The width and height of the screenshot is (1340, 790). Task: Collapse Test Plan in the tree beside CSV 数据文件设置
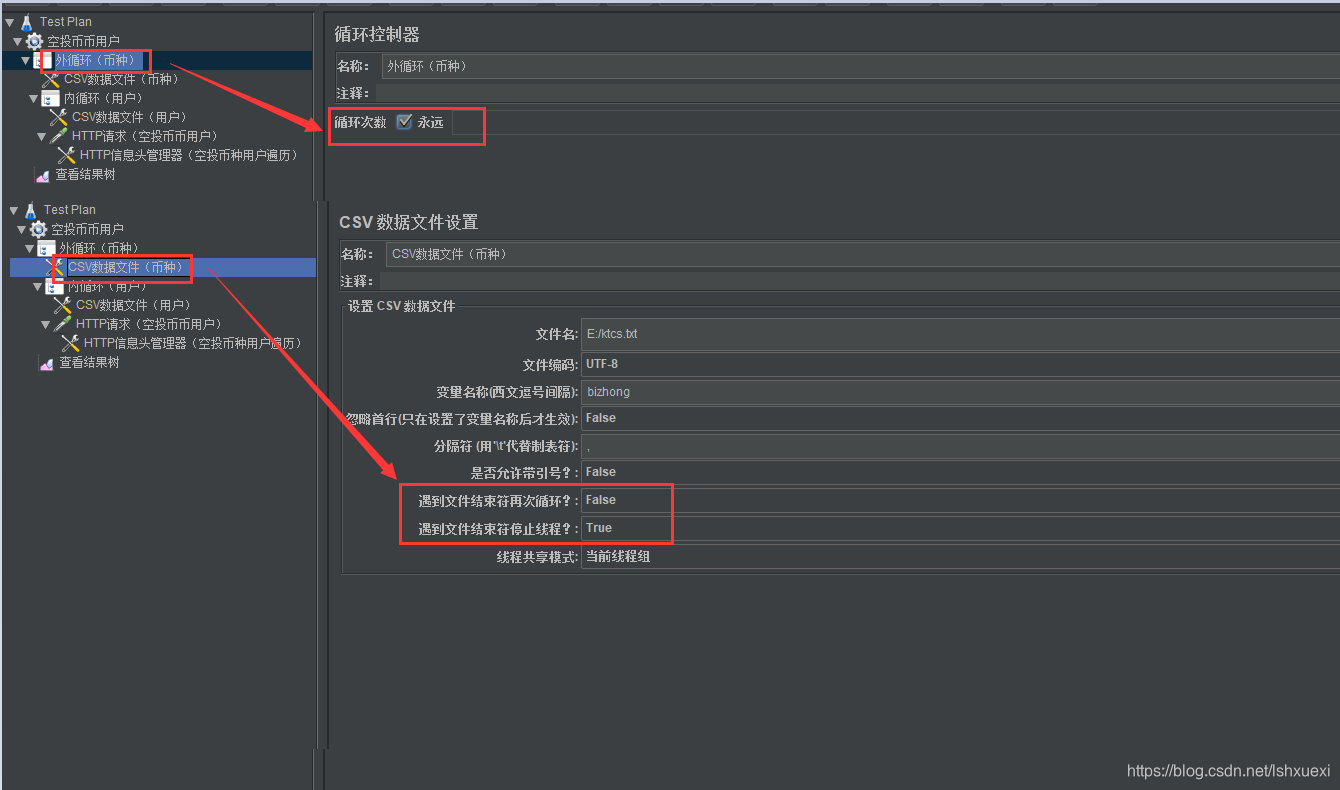[x=14, y=210]
